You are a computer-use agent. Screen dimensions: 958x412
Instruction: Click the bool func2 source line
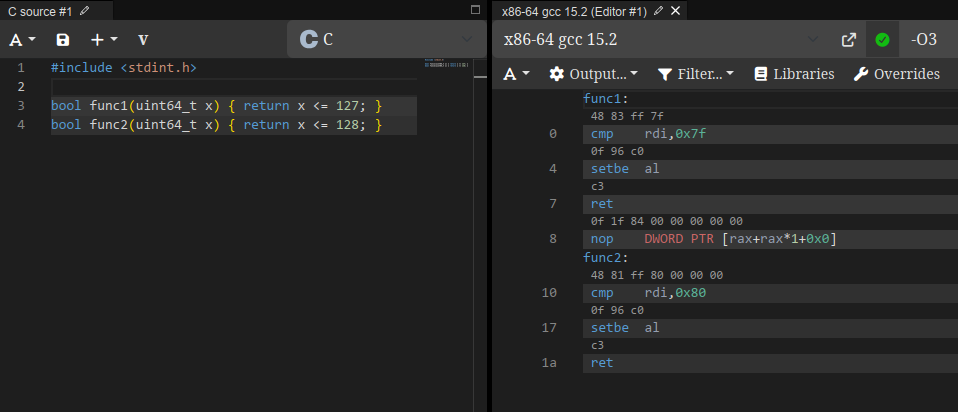pos(216,125)
